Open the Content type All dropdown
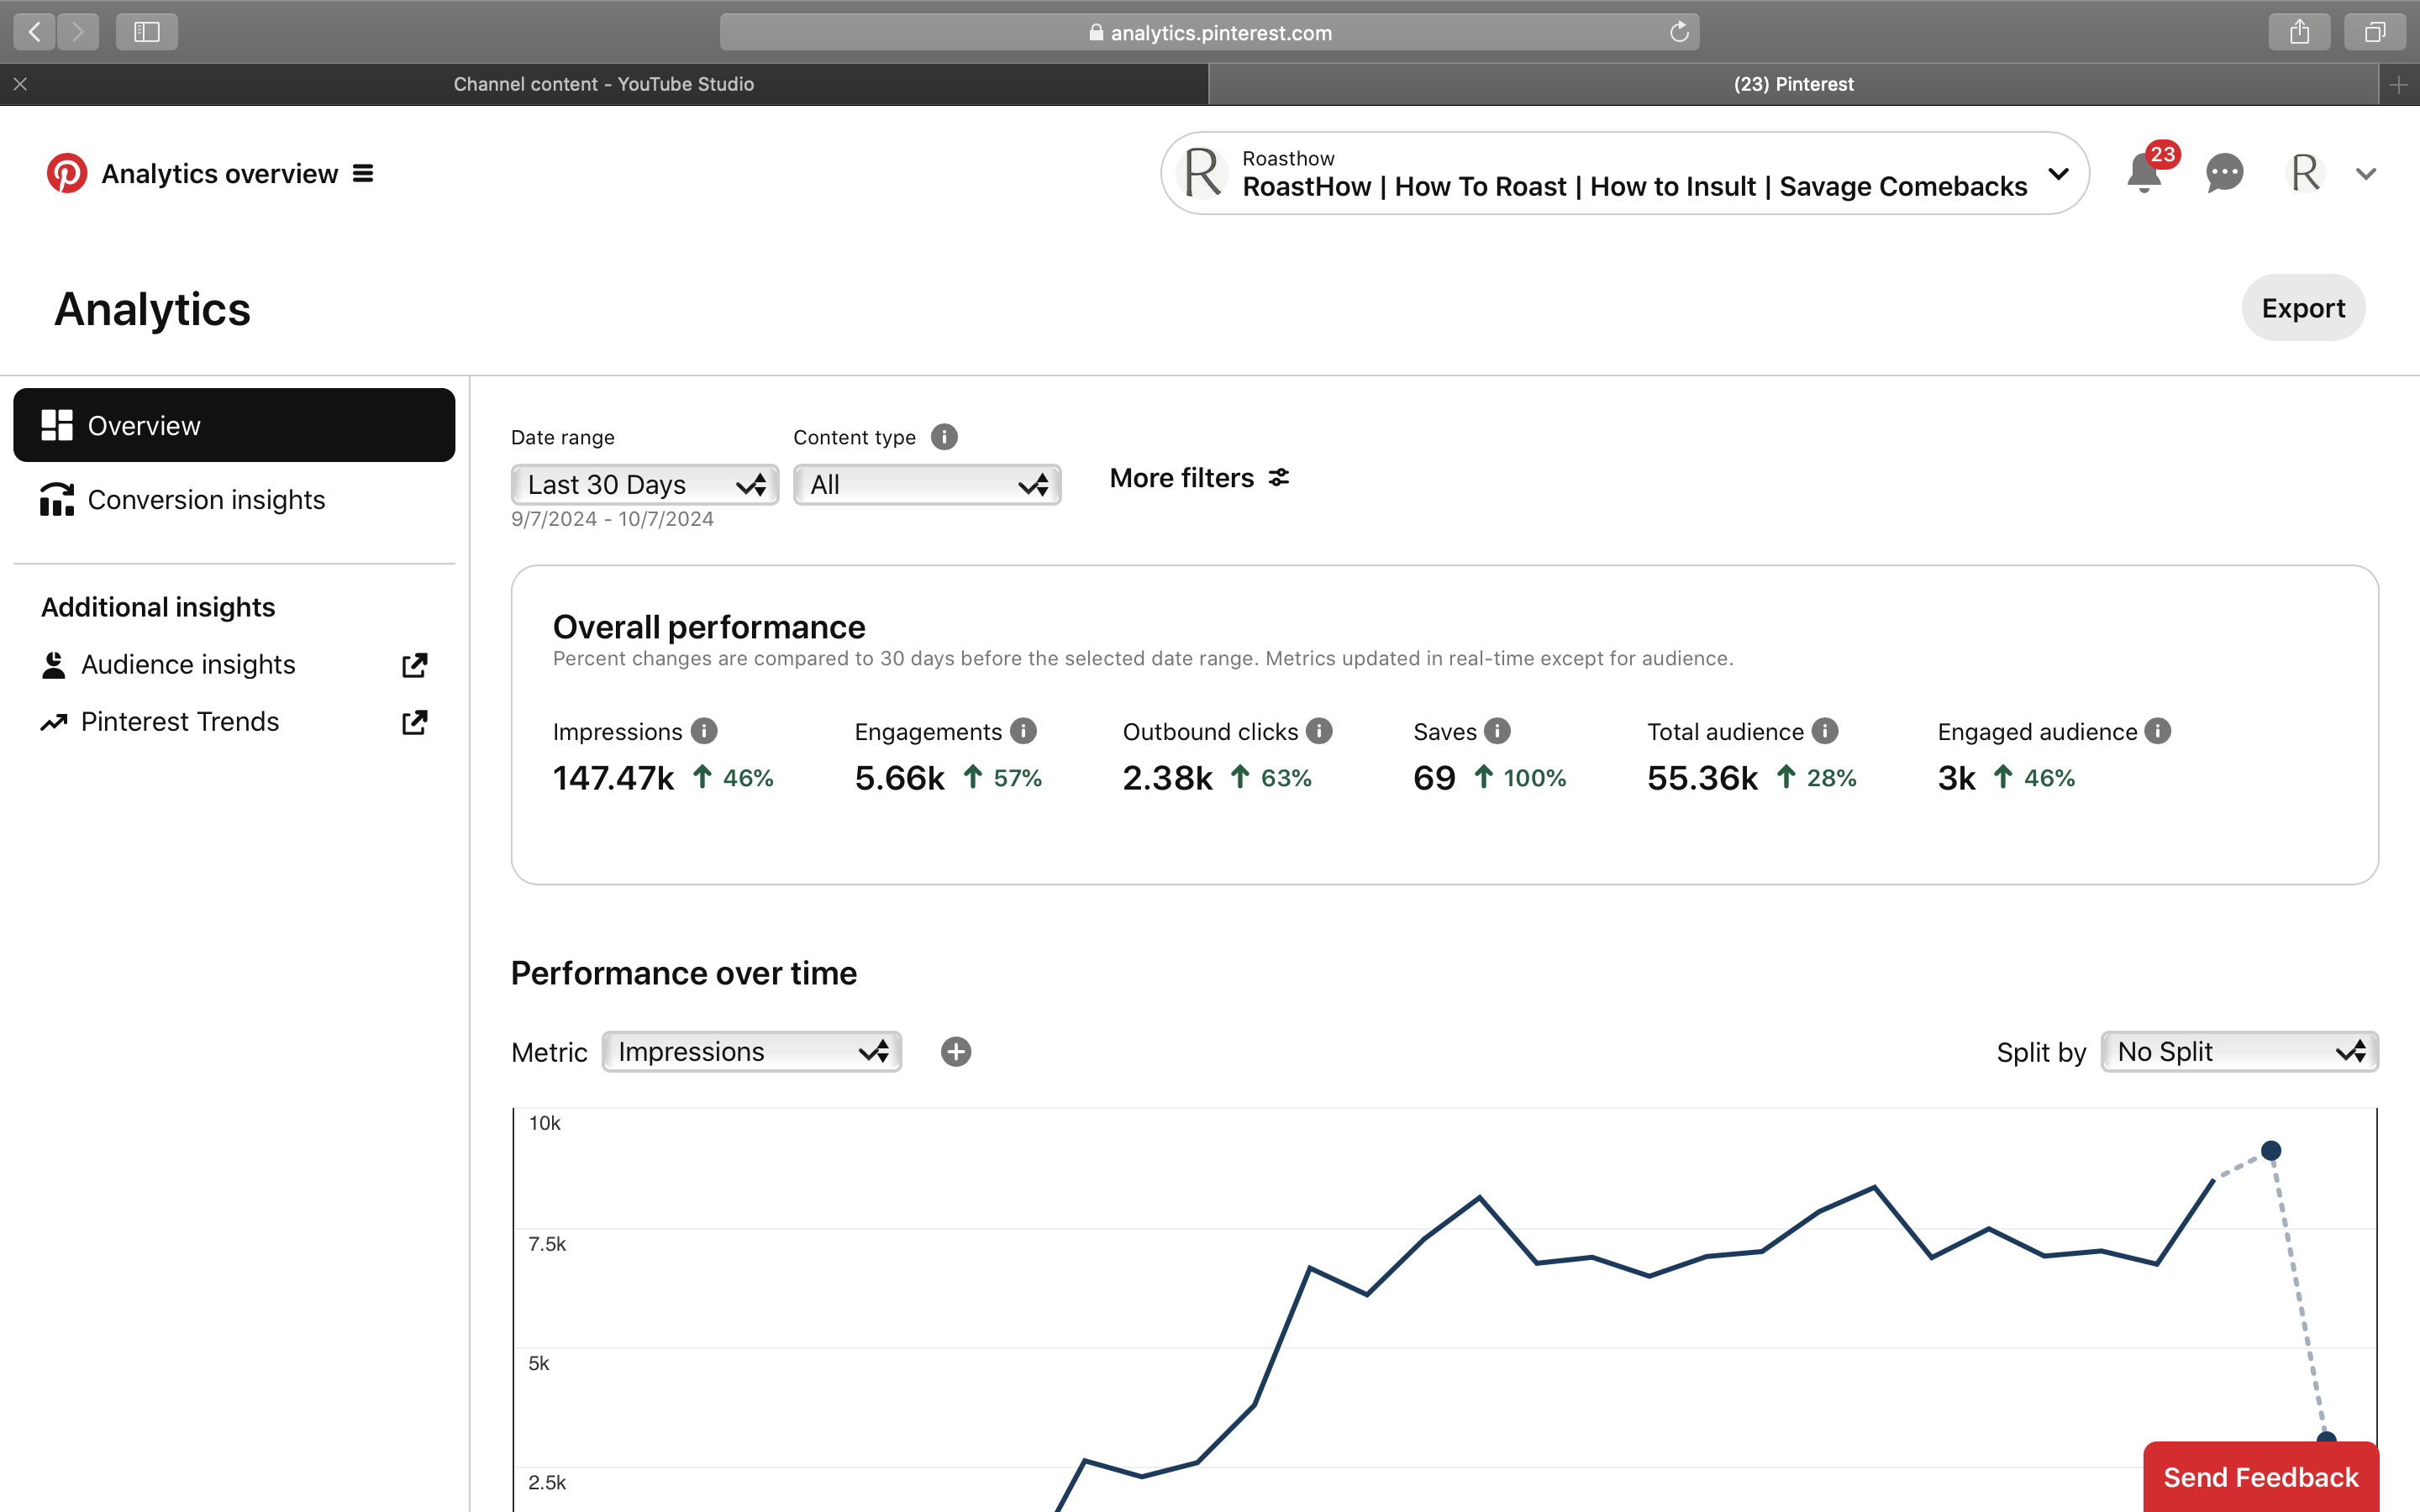This screenshot has width=2420, height=1512. click(x=927, y=485)
